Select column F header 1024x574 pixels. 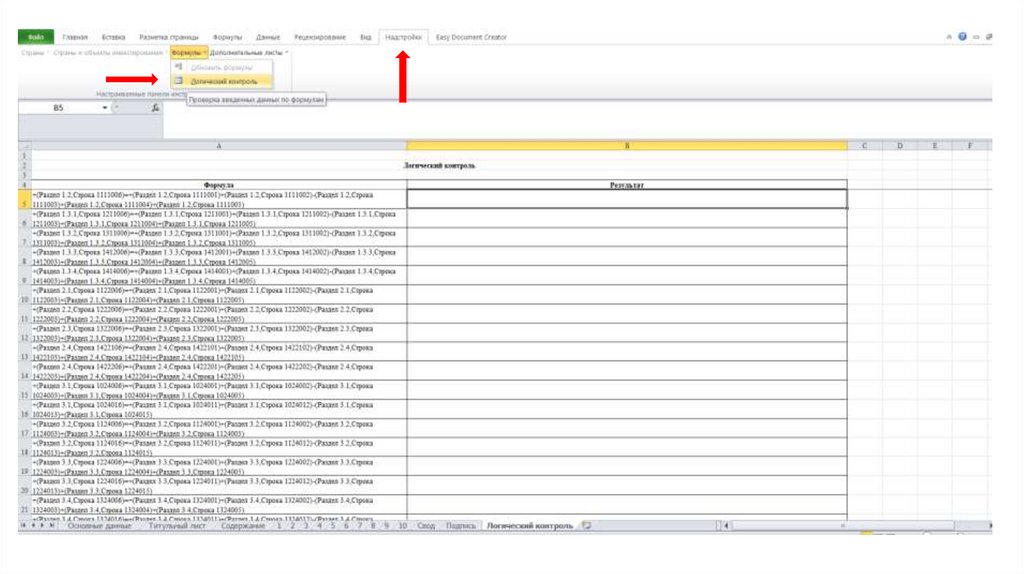(x=970, y=146)
